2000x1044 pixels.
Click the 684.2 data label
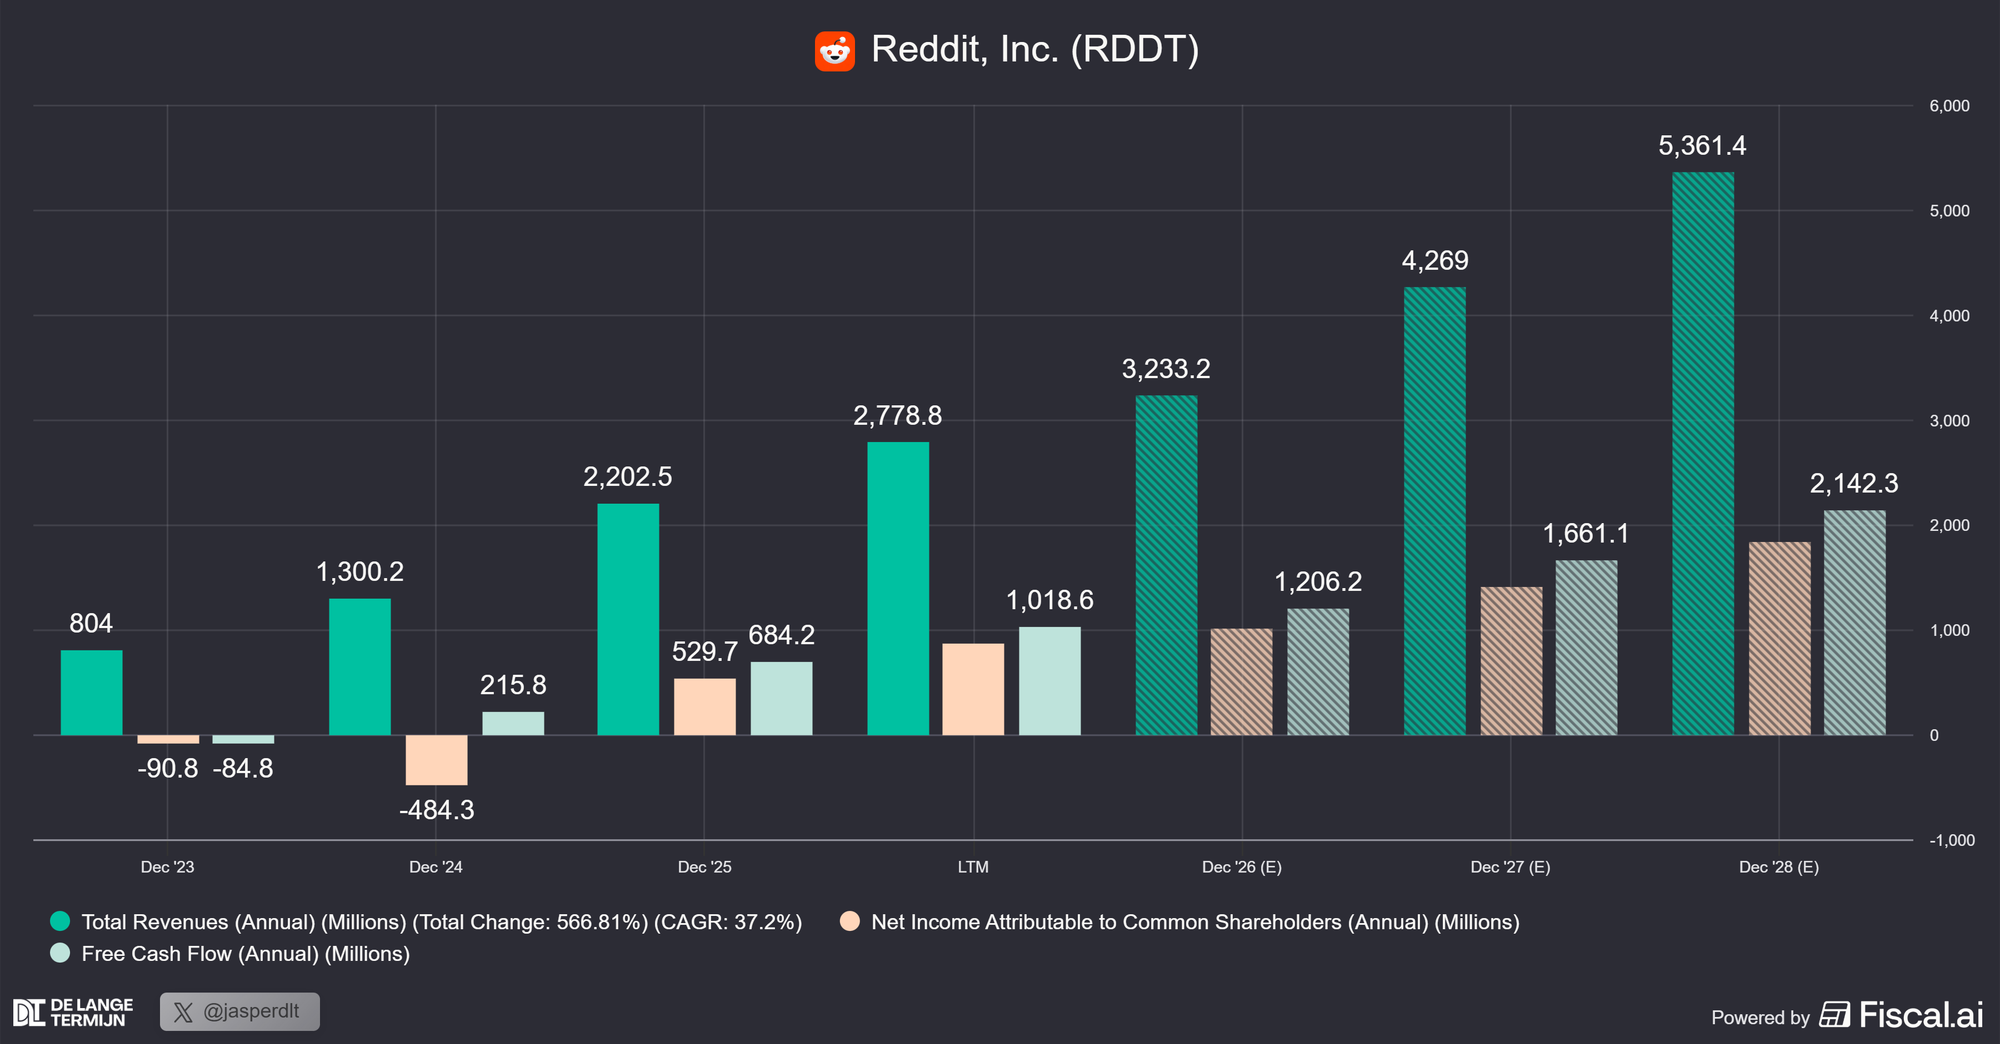(782, 635)
